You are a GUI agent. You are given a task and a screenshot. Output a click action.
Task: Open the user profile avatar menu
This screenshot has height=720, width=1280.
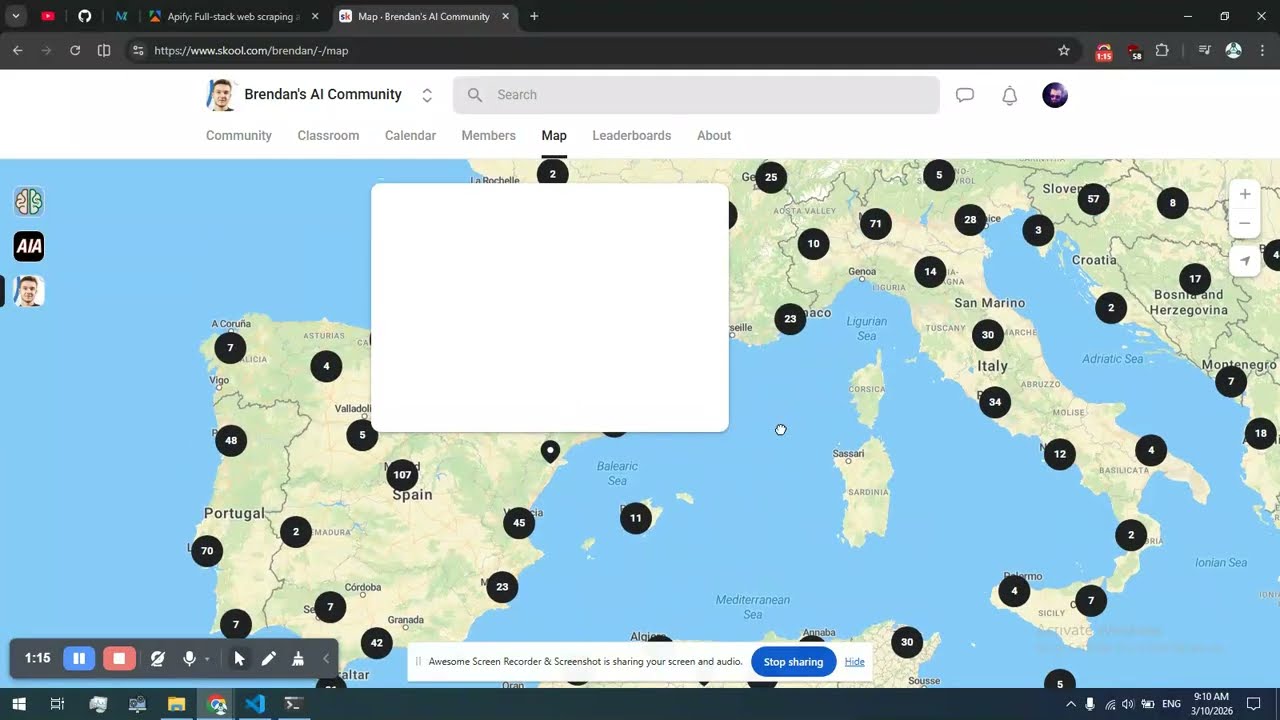1055,95
